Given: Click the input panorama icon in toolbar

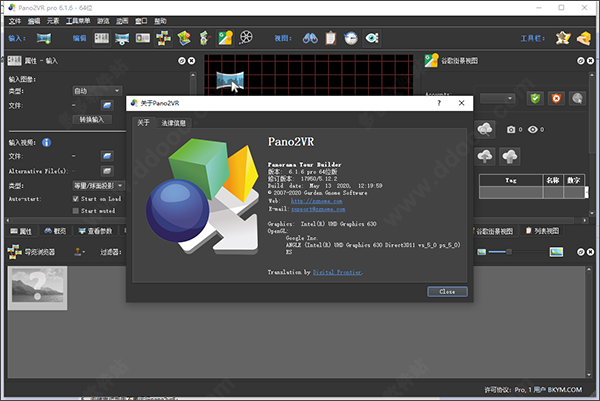Looking at the screenshot, I should tap(44, 38).
